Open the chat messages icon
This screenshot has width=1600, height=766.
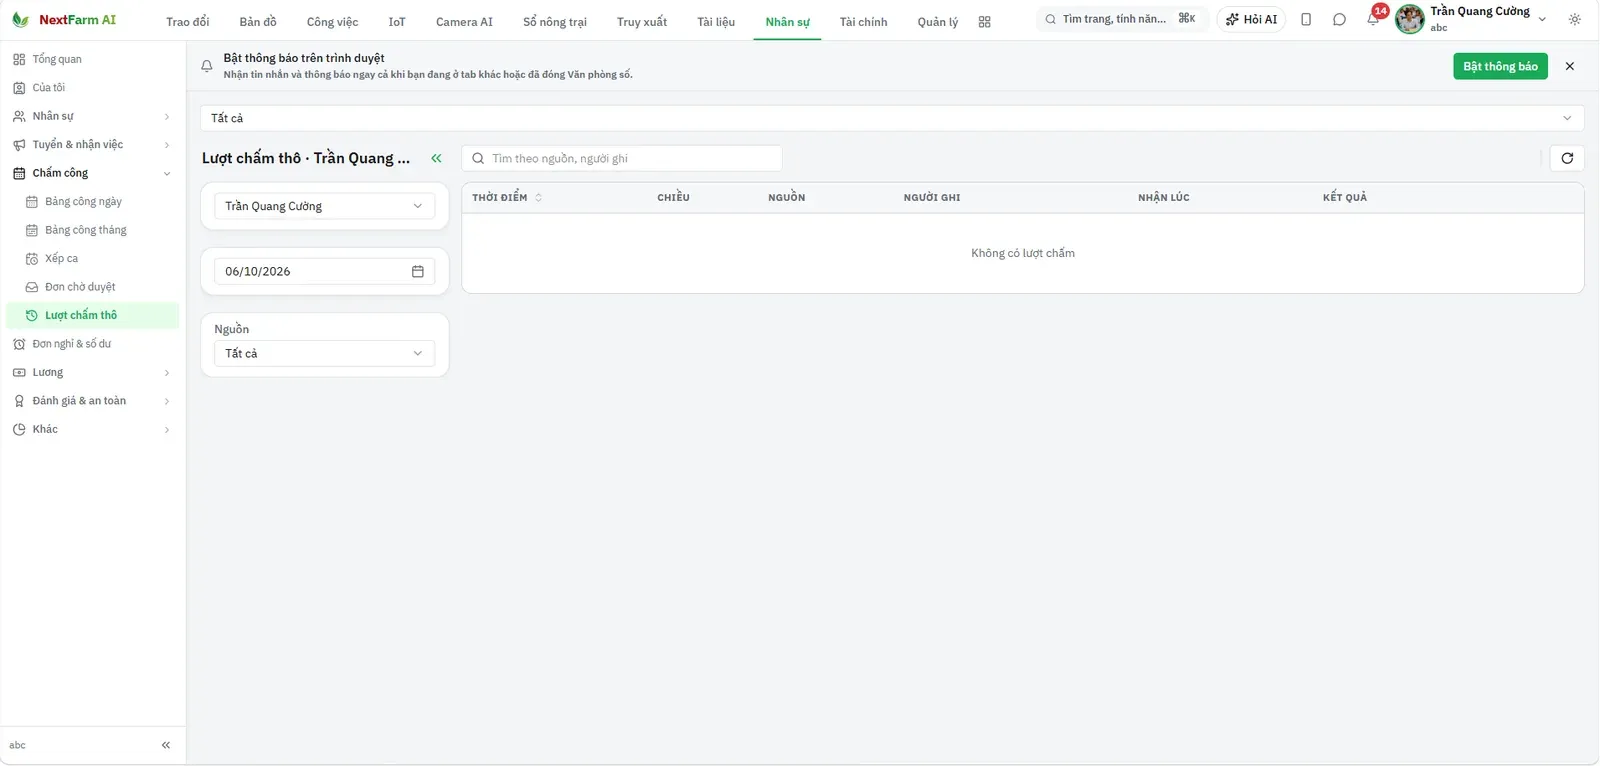tap(1339, 19)
